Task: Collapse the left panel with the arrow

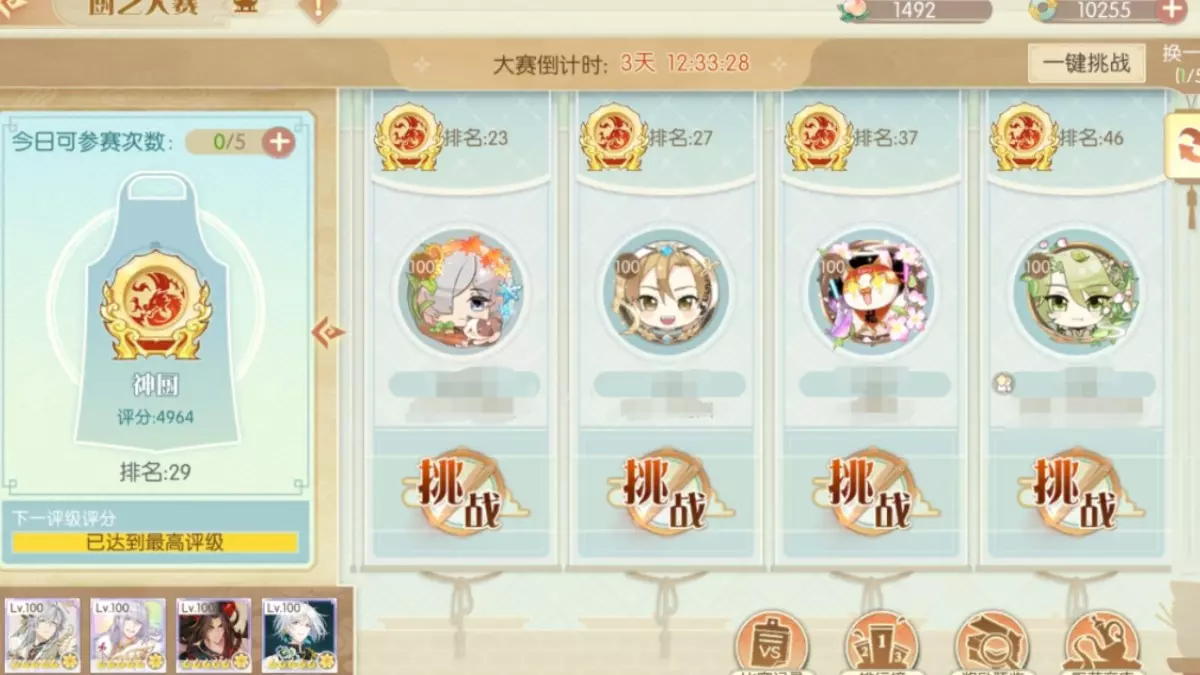Action: 328,331
